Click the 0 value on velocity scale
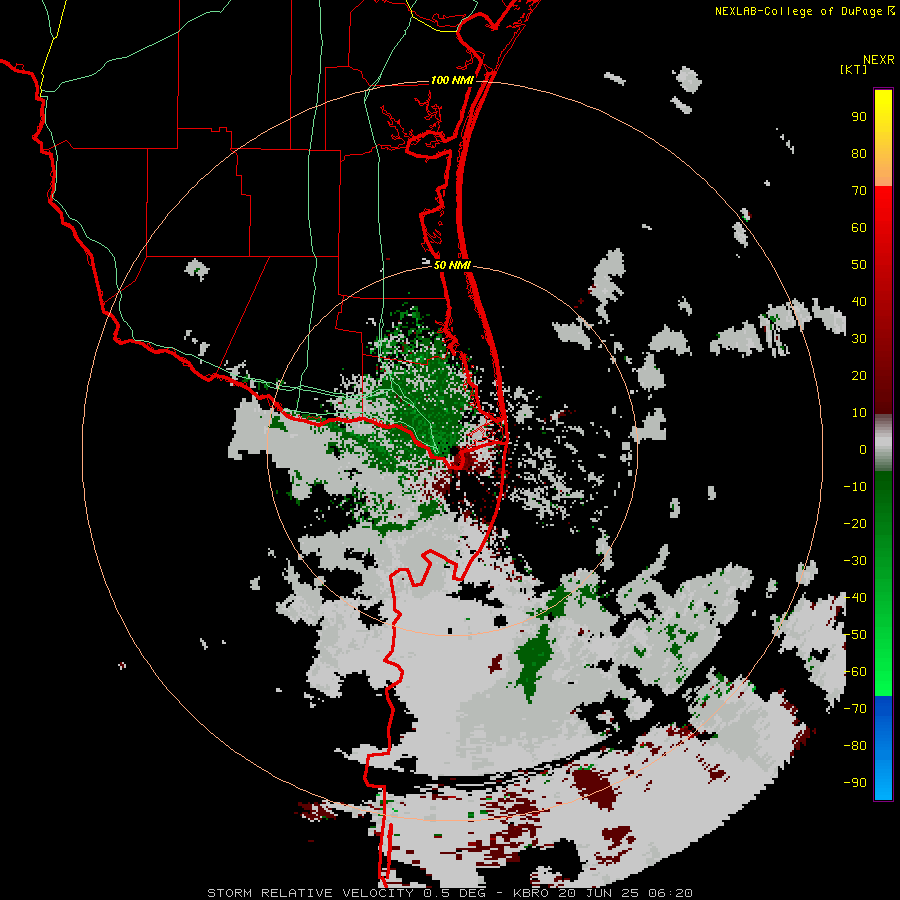The width and height of the screenshot is (900, 900). click(x=863, y=449)
